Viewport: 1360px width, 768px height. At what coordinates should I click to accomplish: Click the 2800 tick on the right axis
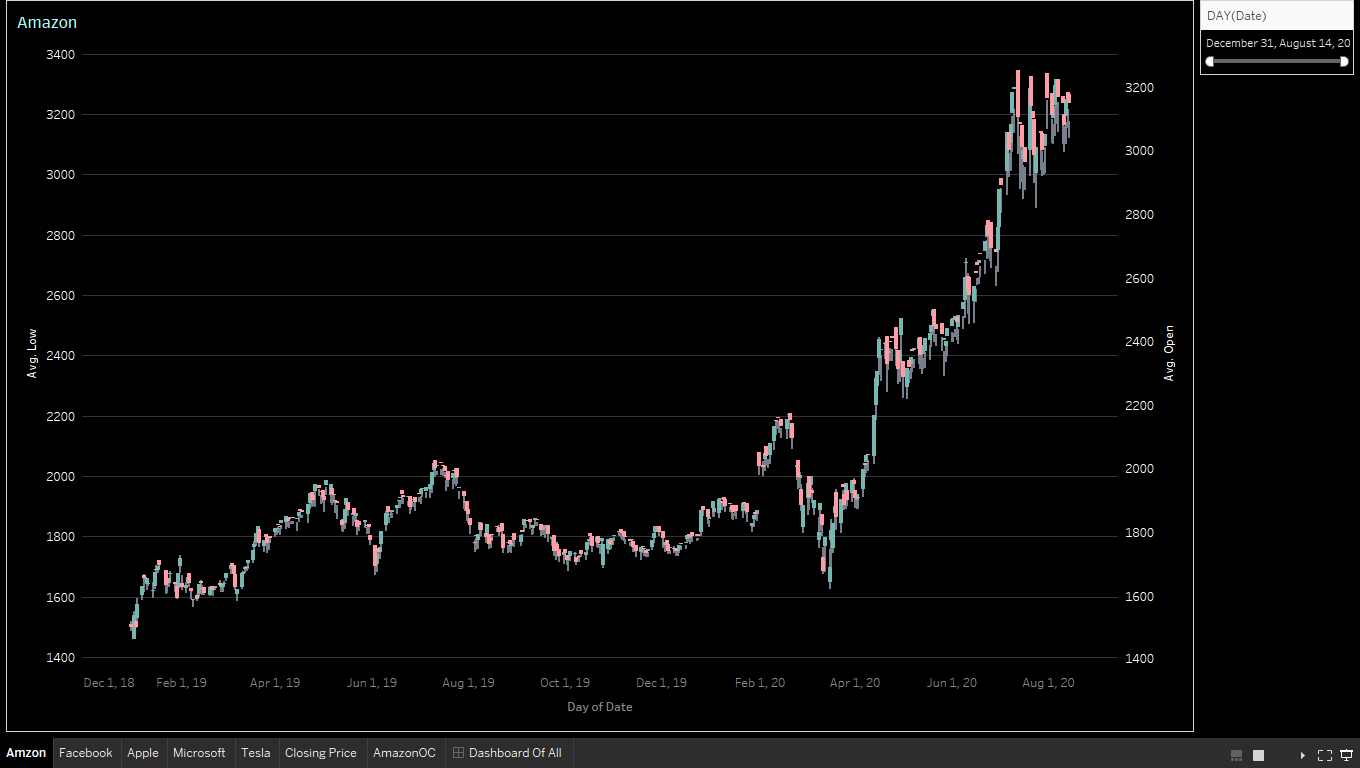pyautogui.click(x=1140, y=215)
